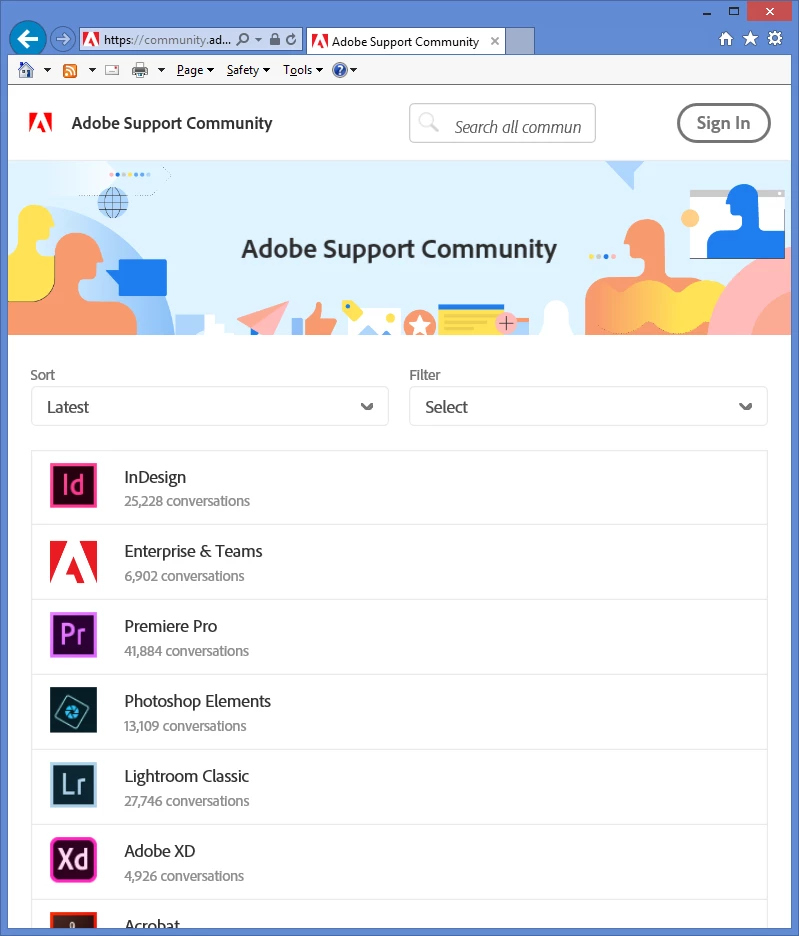
Task: Click the browser Forward arrow button
Action: pyautogui.click(x=62, y=40)
